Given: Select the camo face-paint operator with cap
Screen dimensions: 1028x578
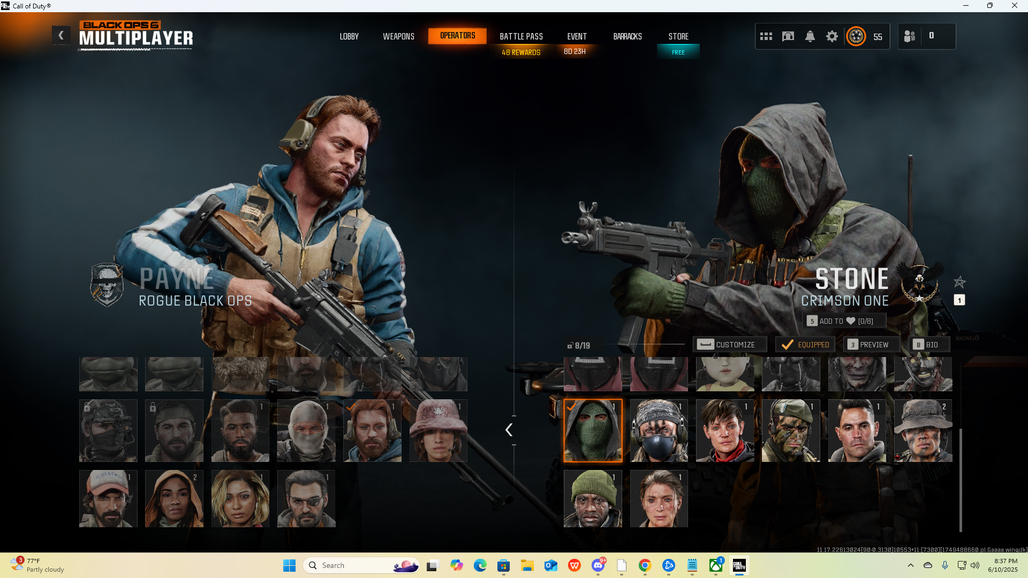Looking at the screenshot, I should point(791,431).
